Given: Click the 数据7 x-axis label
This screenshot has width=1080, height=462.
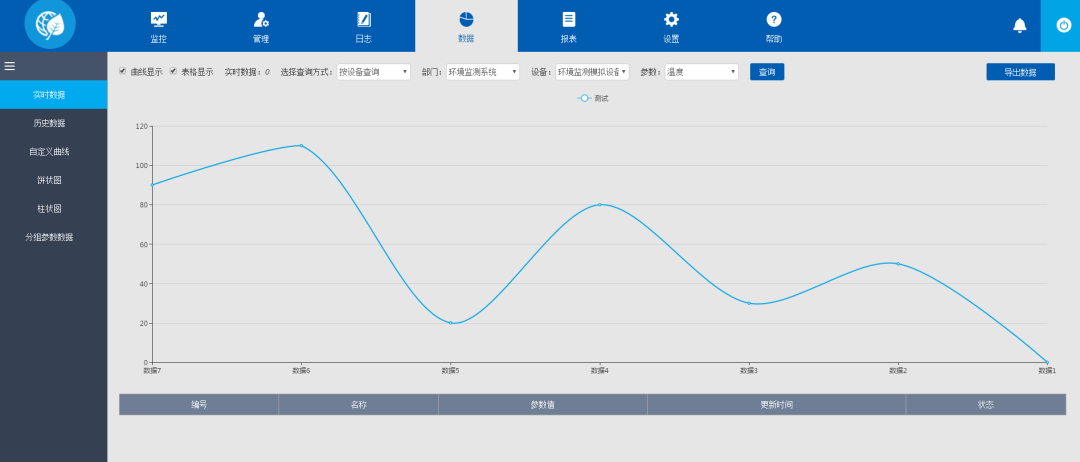Looking at the screenshot, I should click(152, 370).
